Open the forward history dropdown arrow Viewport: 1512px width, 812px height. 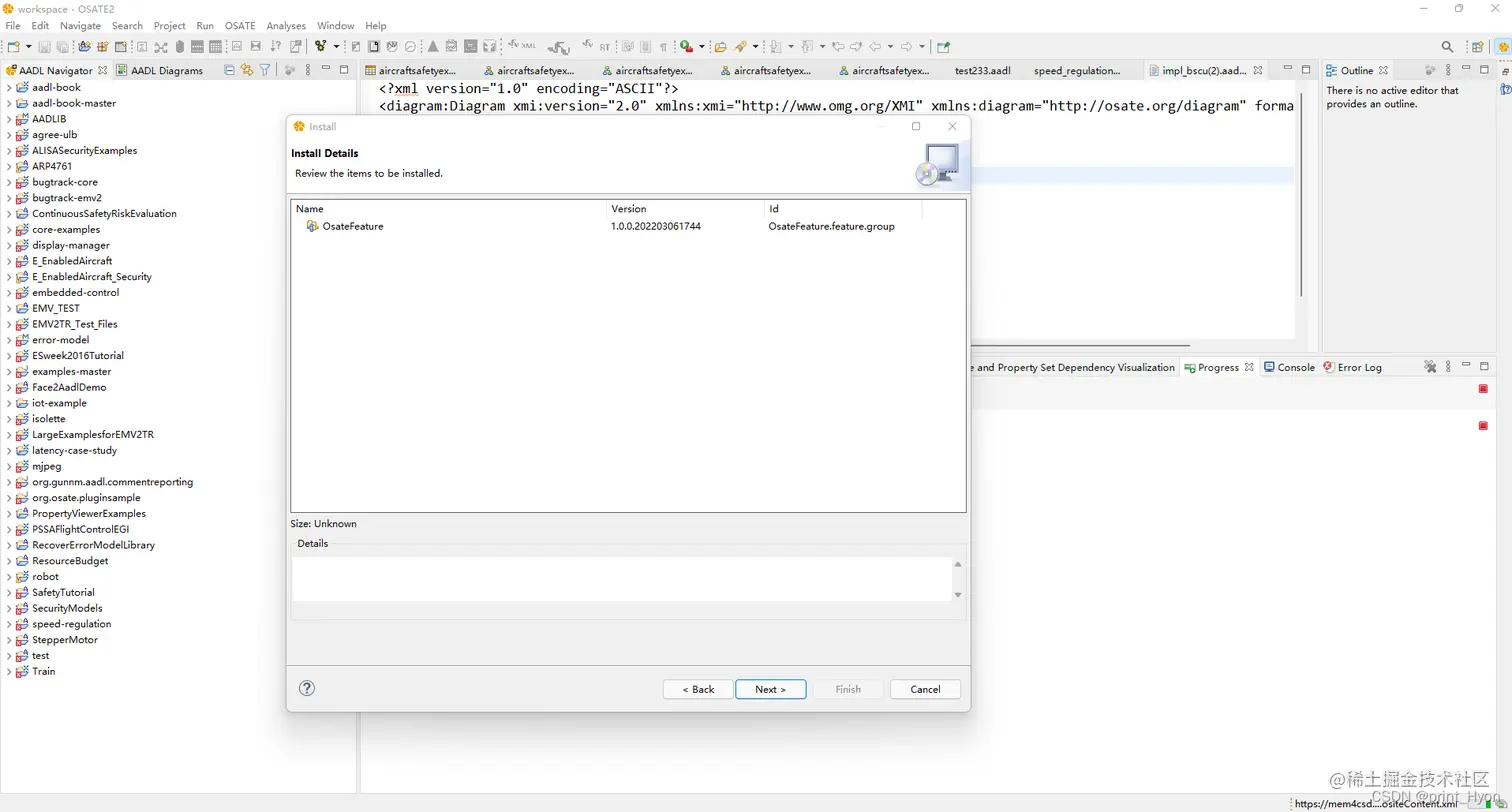921,47
